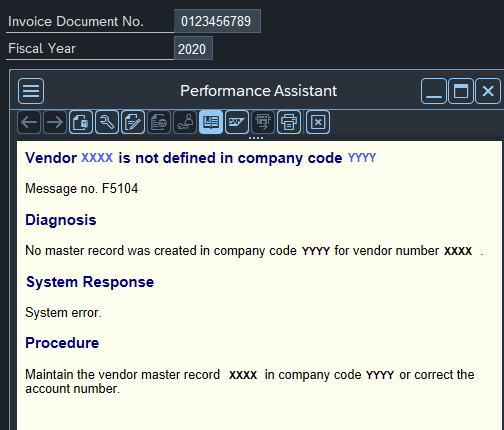Click the Fiscal Year field
This screenshot has height=430, width=504.
click(193, 49)
